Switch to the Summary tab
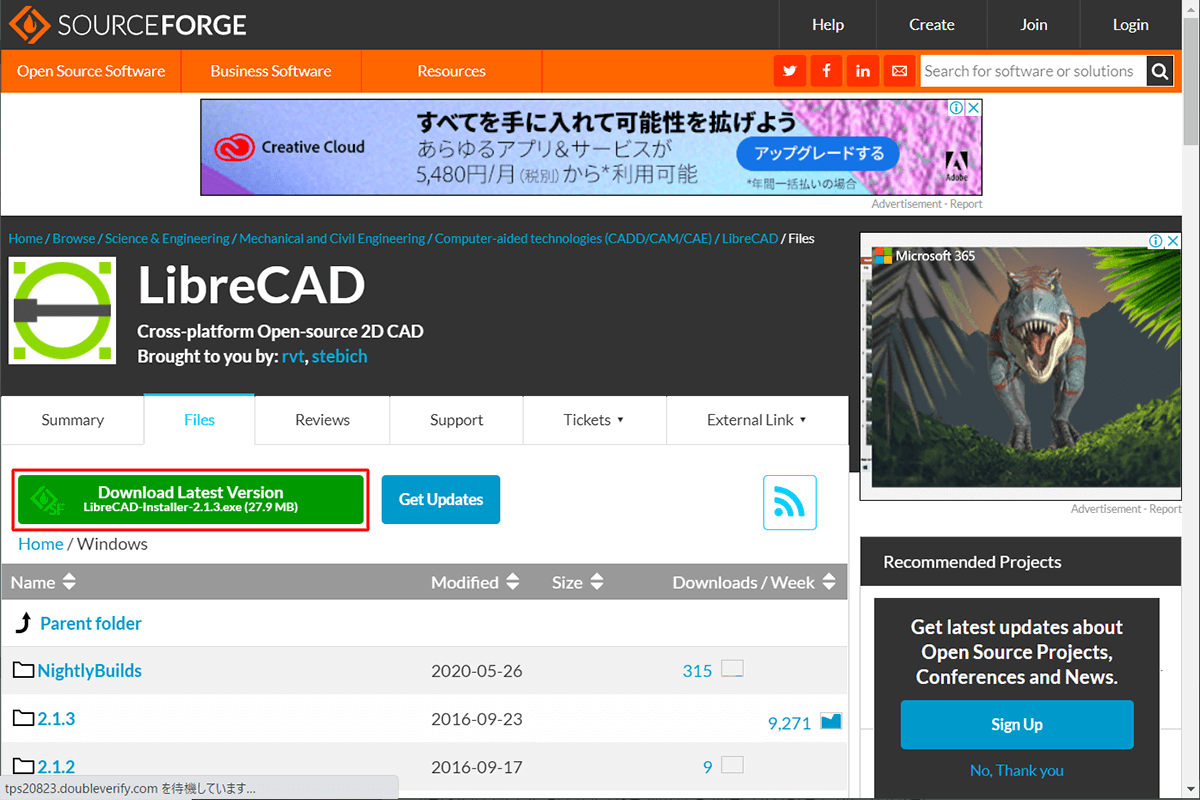 (x=72, y=420)
